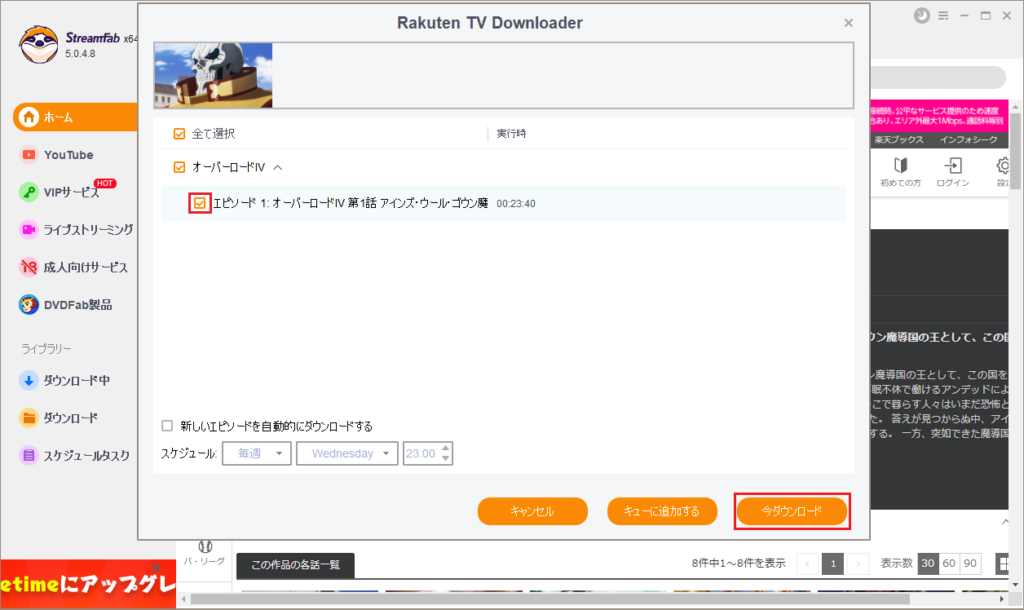The image size is (1024, 610).
Task: Click the インフォシーク link
Action: point(968,140)
